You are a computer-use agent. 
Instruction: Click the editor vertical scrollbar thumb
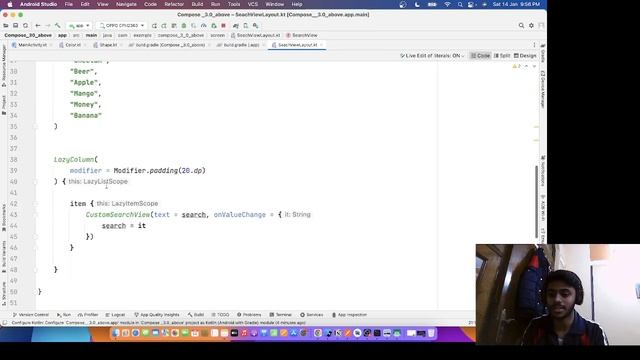536,201
